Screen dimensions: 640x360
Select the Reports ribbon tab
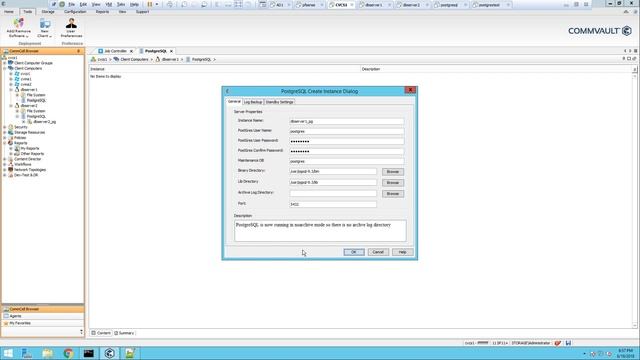point(102,12)
